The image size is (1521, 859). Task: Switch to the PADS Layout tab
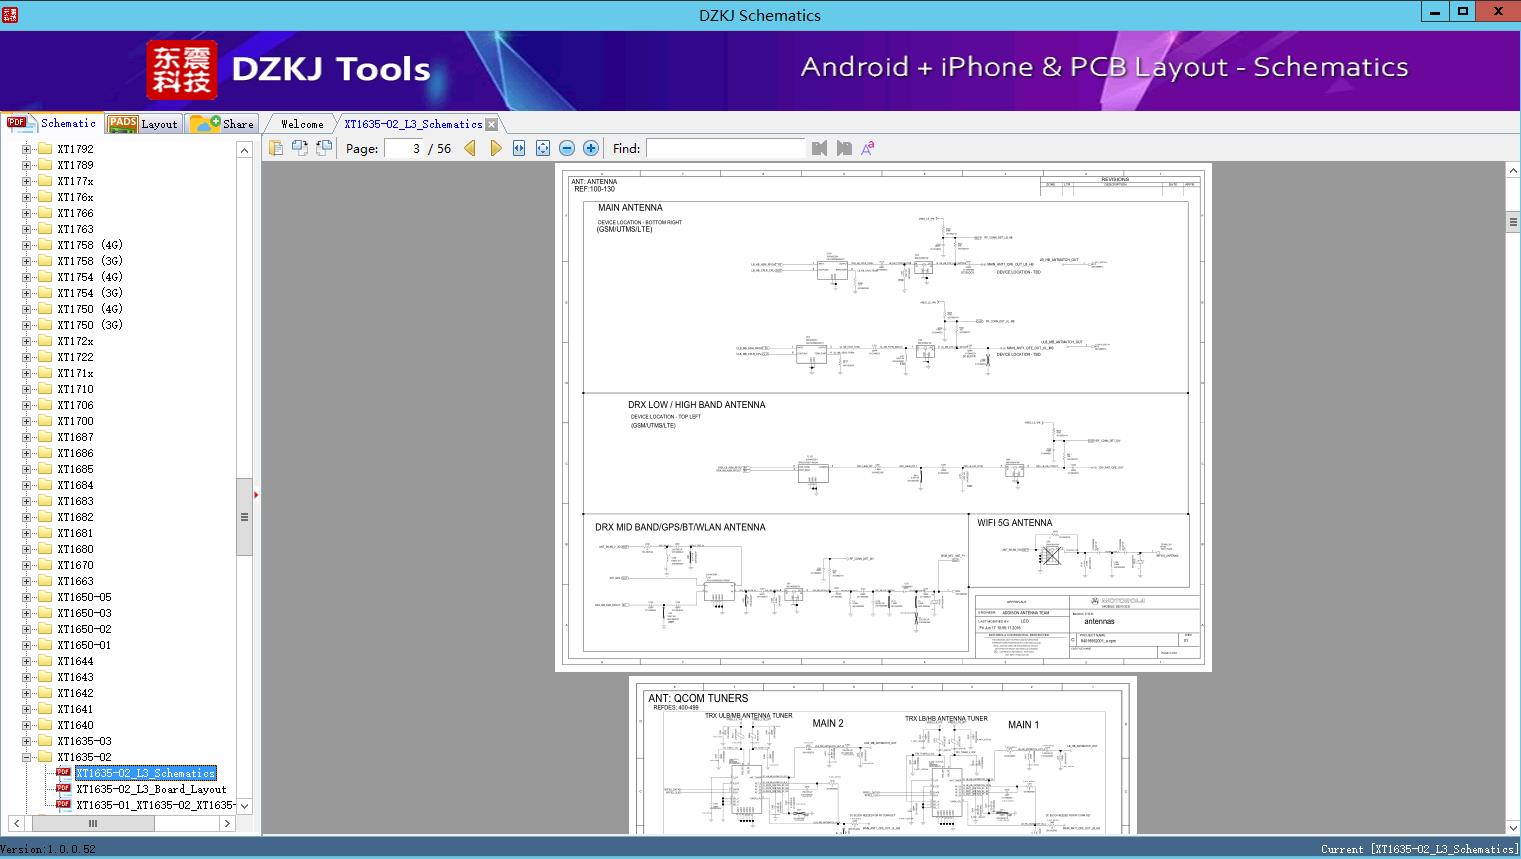coord(143,124)
